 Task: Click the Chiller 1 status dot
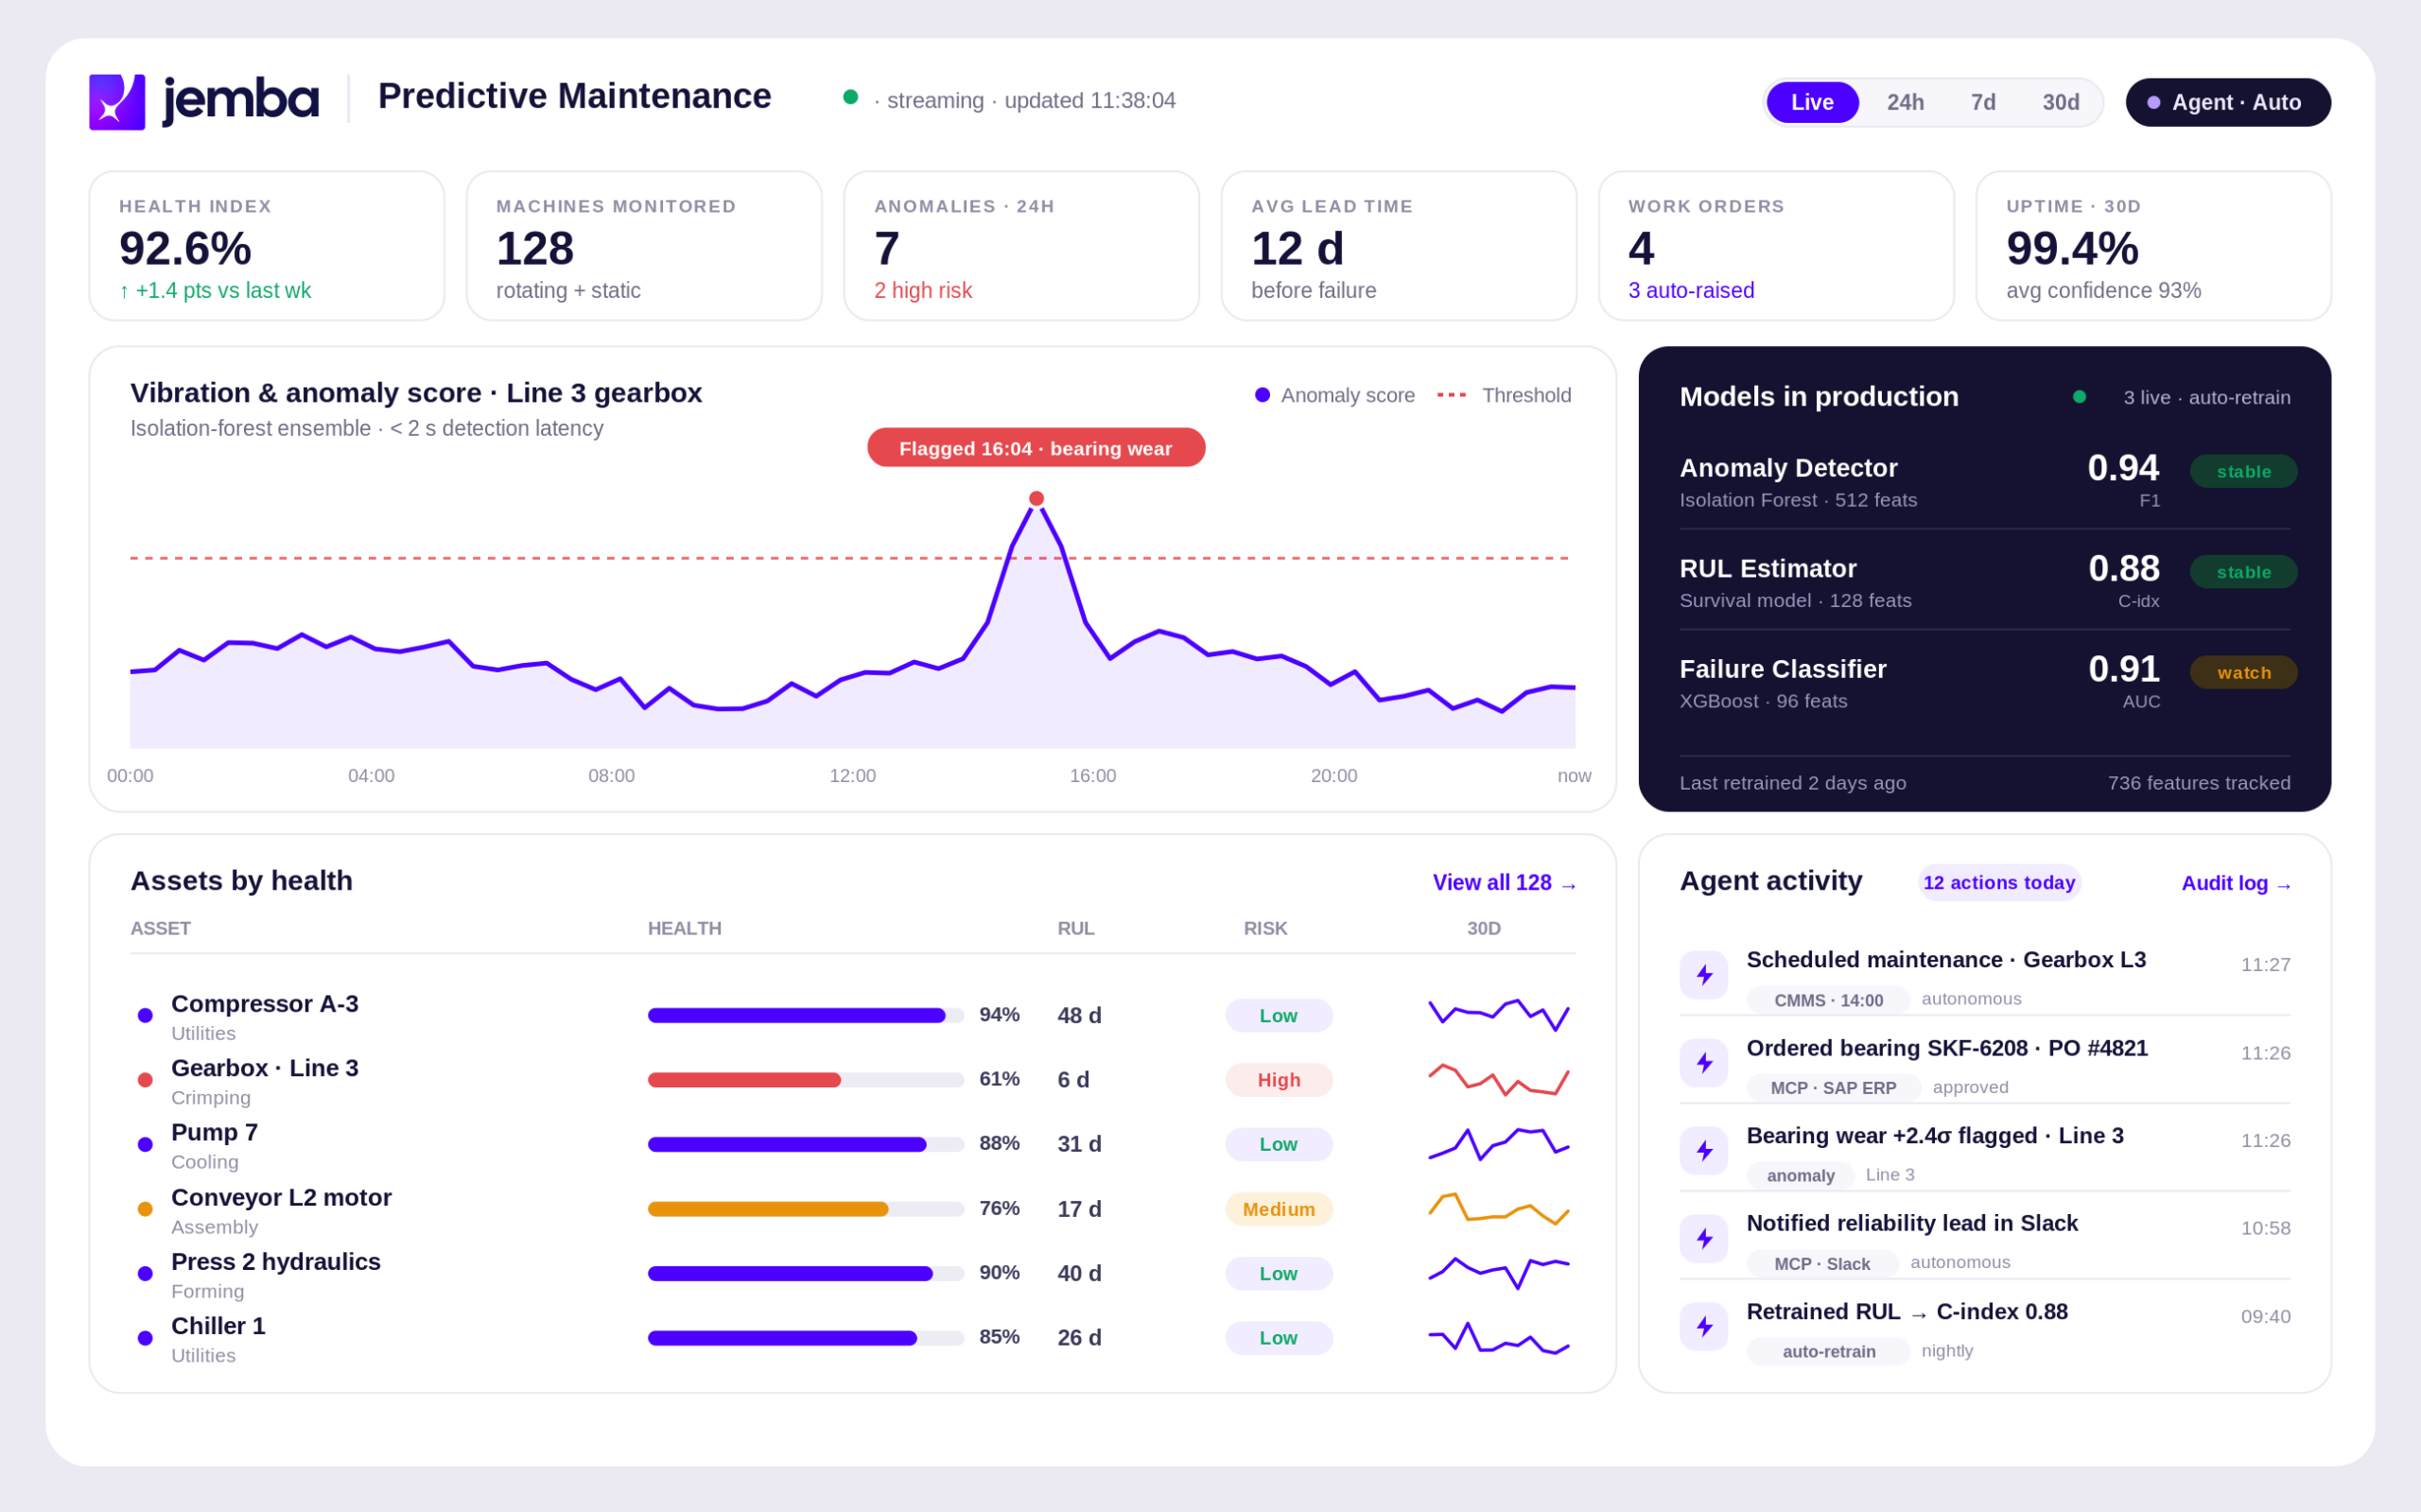(x=145, y=1338)
